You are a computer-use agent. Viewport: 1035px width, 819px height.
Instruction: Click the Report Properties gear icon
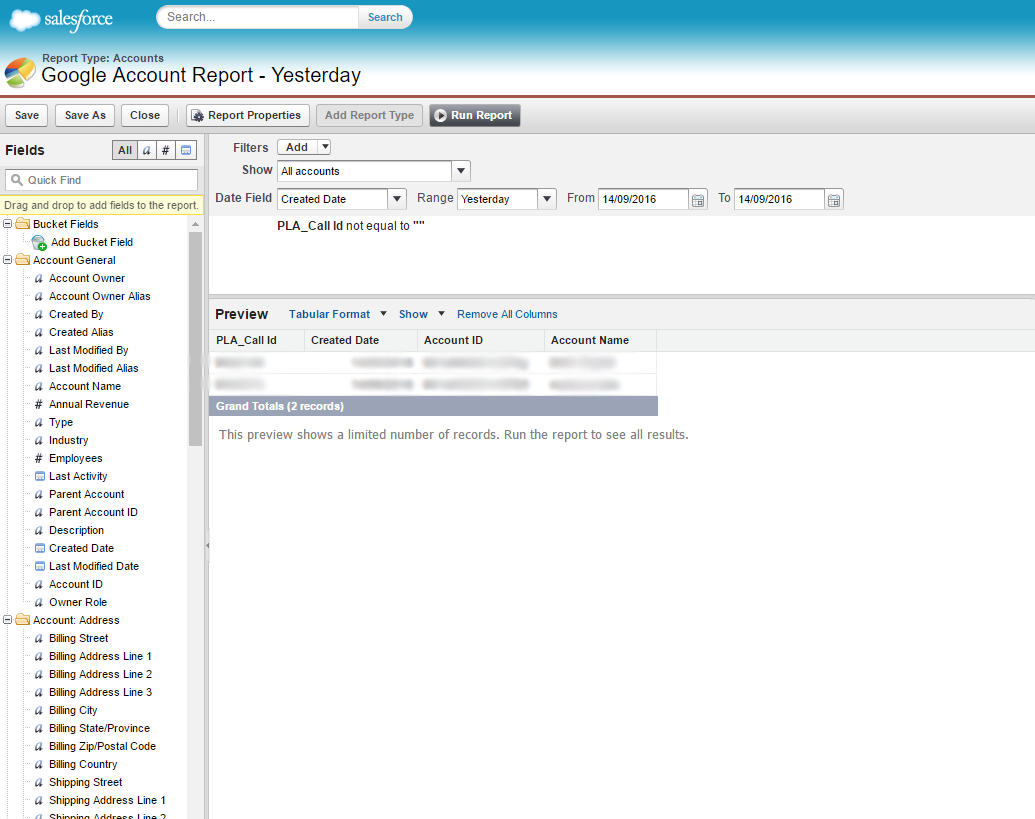(197, 115)
